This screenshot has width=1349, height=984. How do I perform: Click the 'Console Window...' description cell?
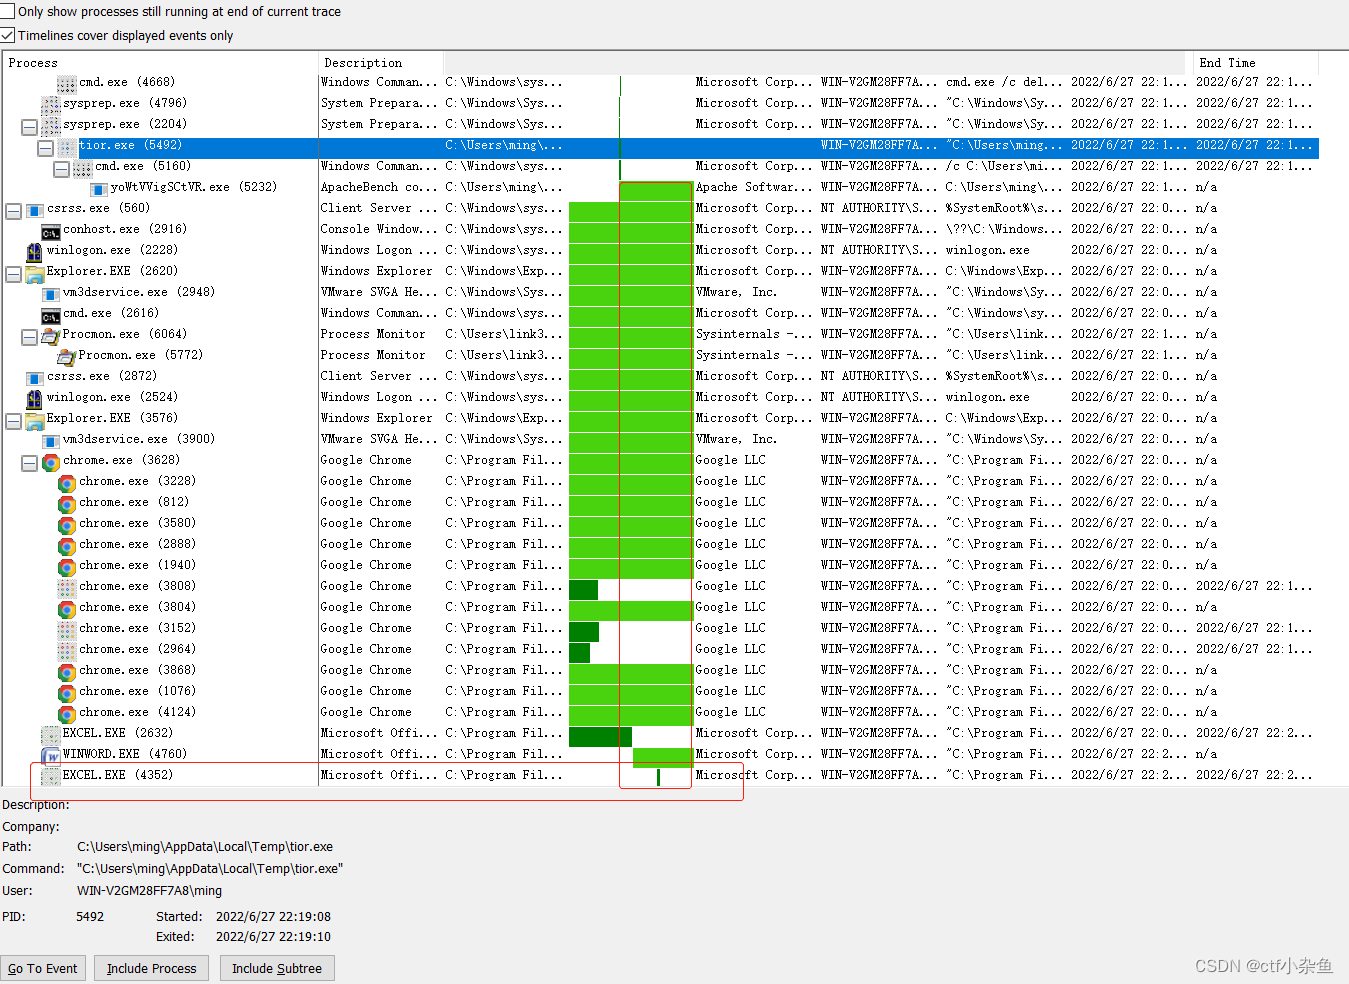coord(379,229)
